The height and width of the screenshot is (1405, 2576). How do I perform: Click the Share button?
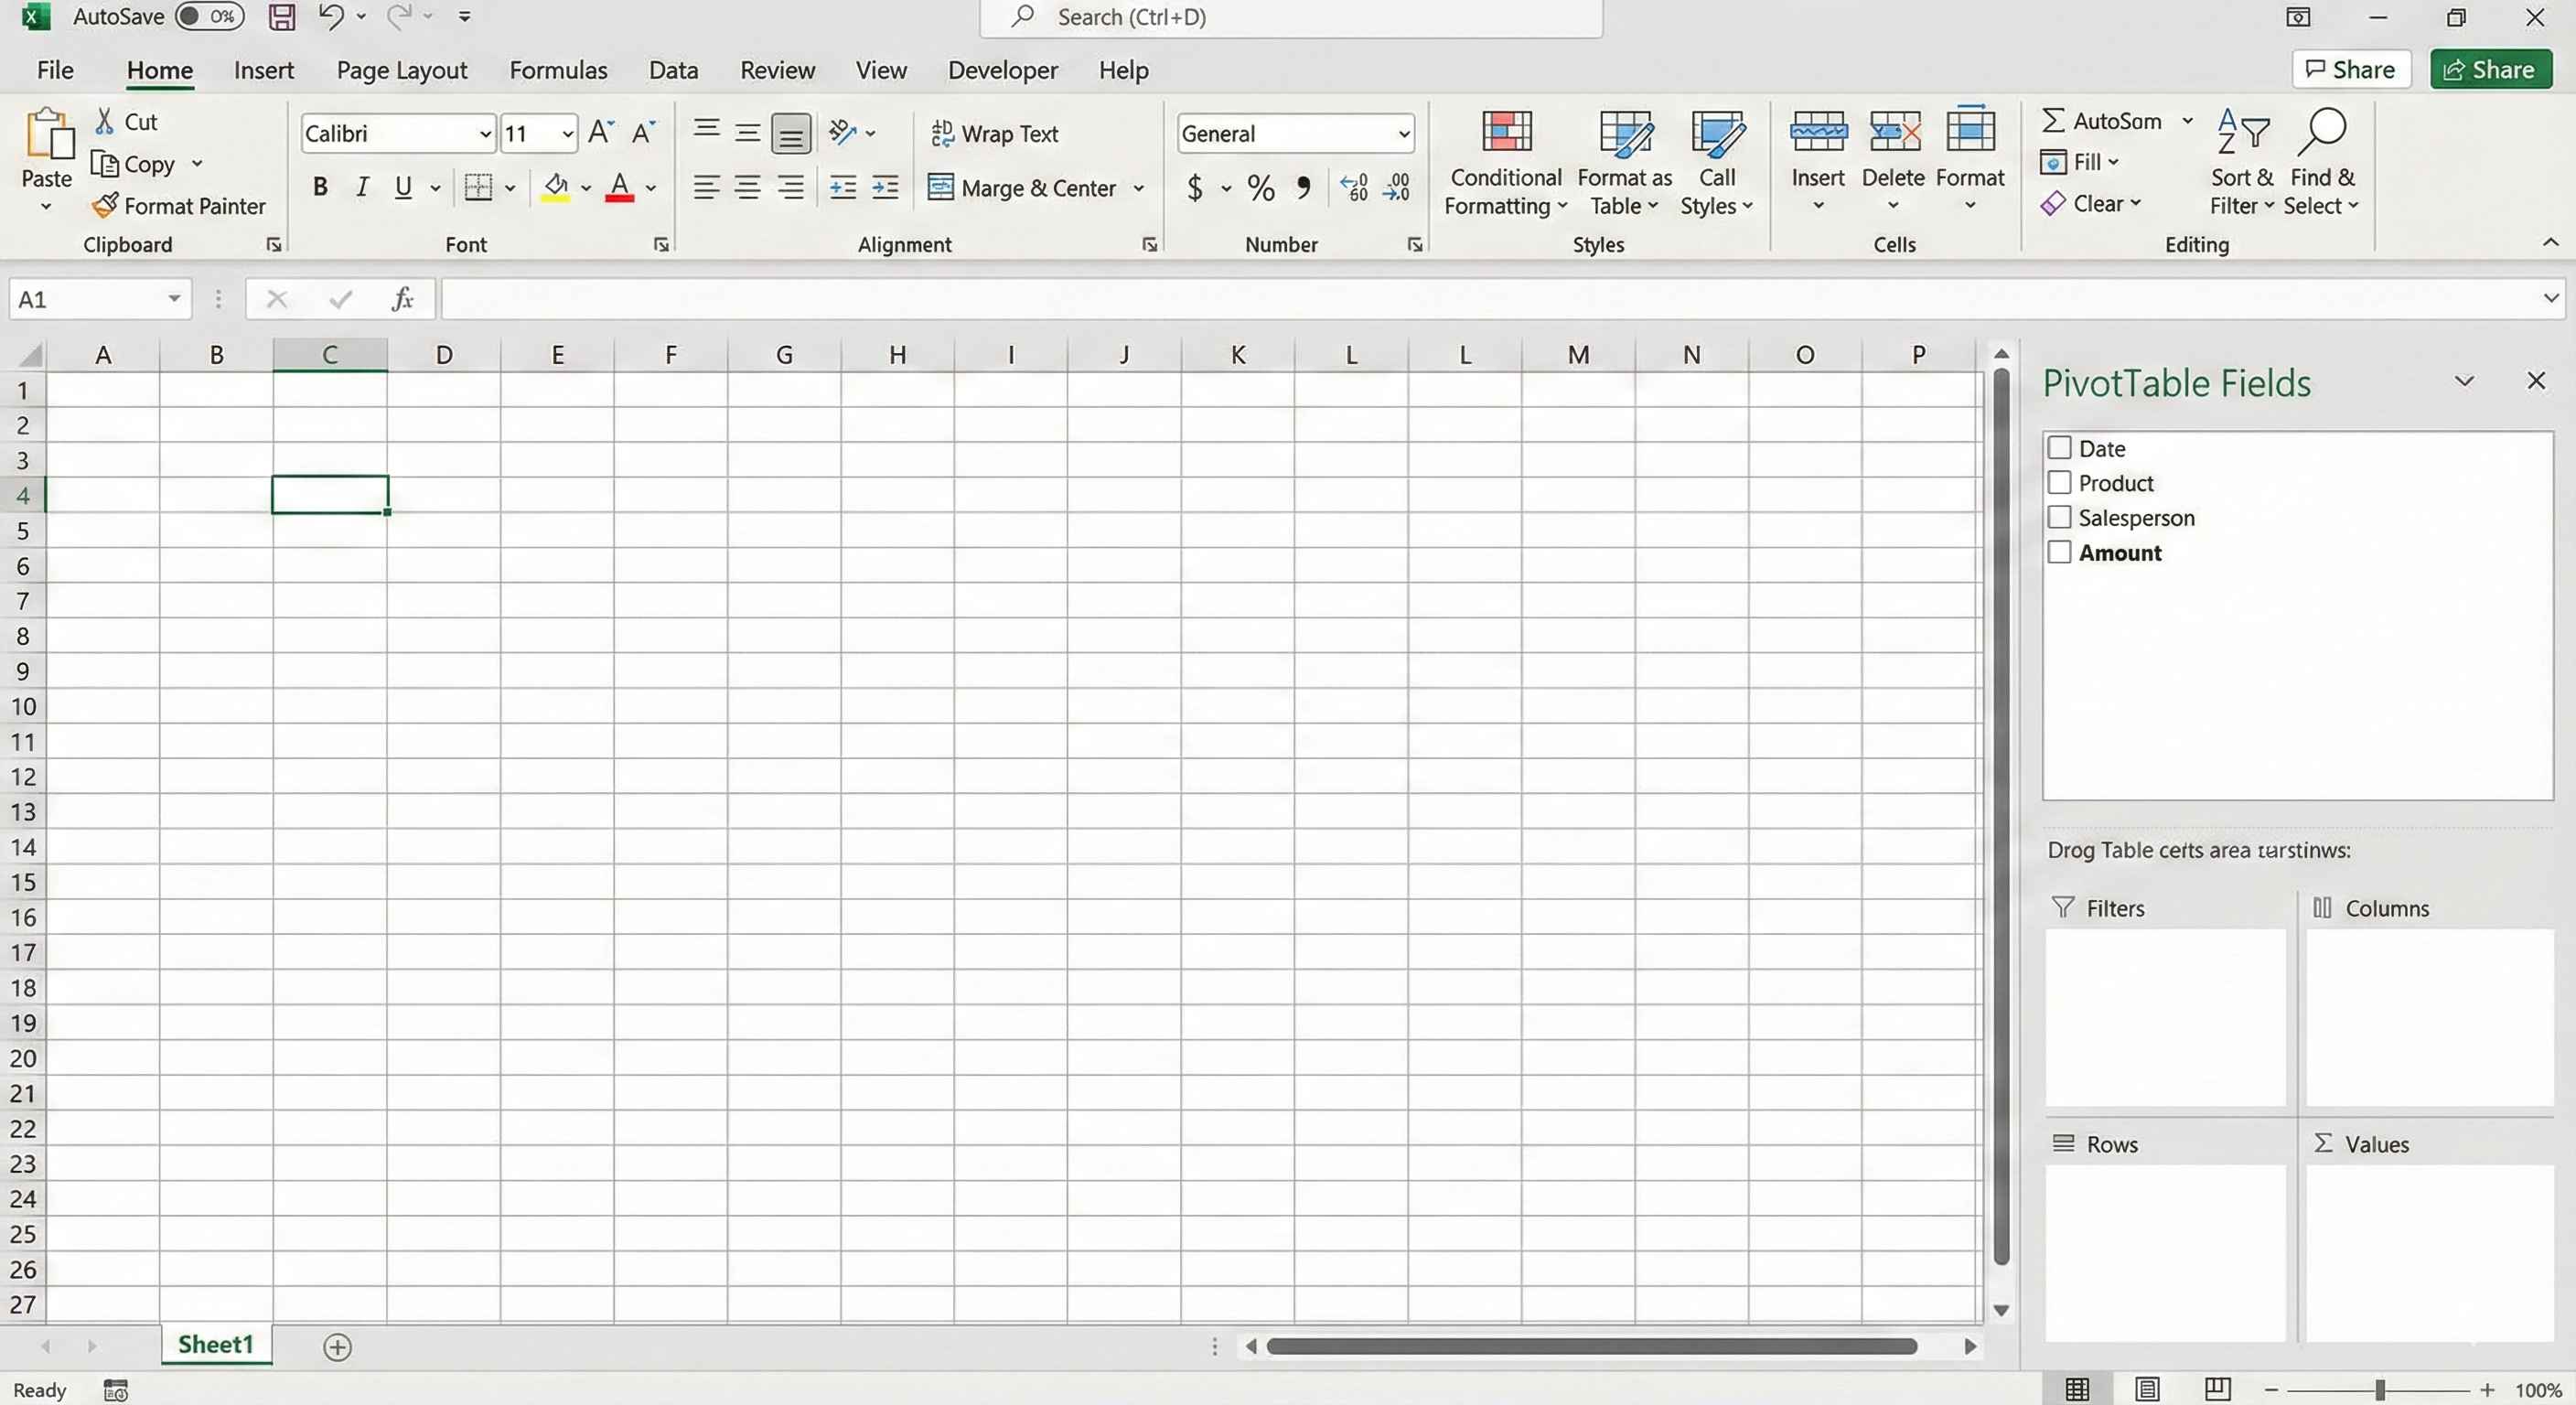coord(2489,69)
